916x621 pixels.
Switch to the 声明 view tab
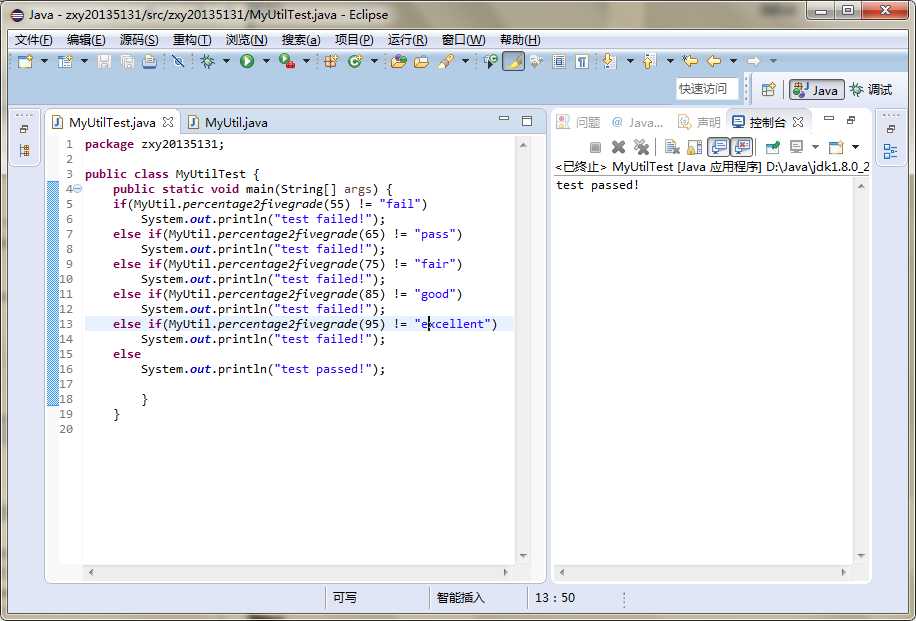tap(699, 122)
